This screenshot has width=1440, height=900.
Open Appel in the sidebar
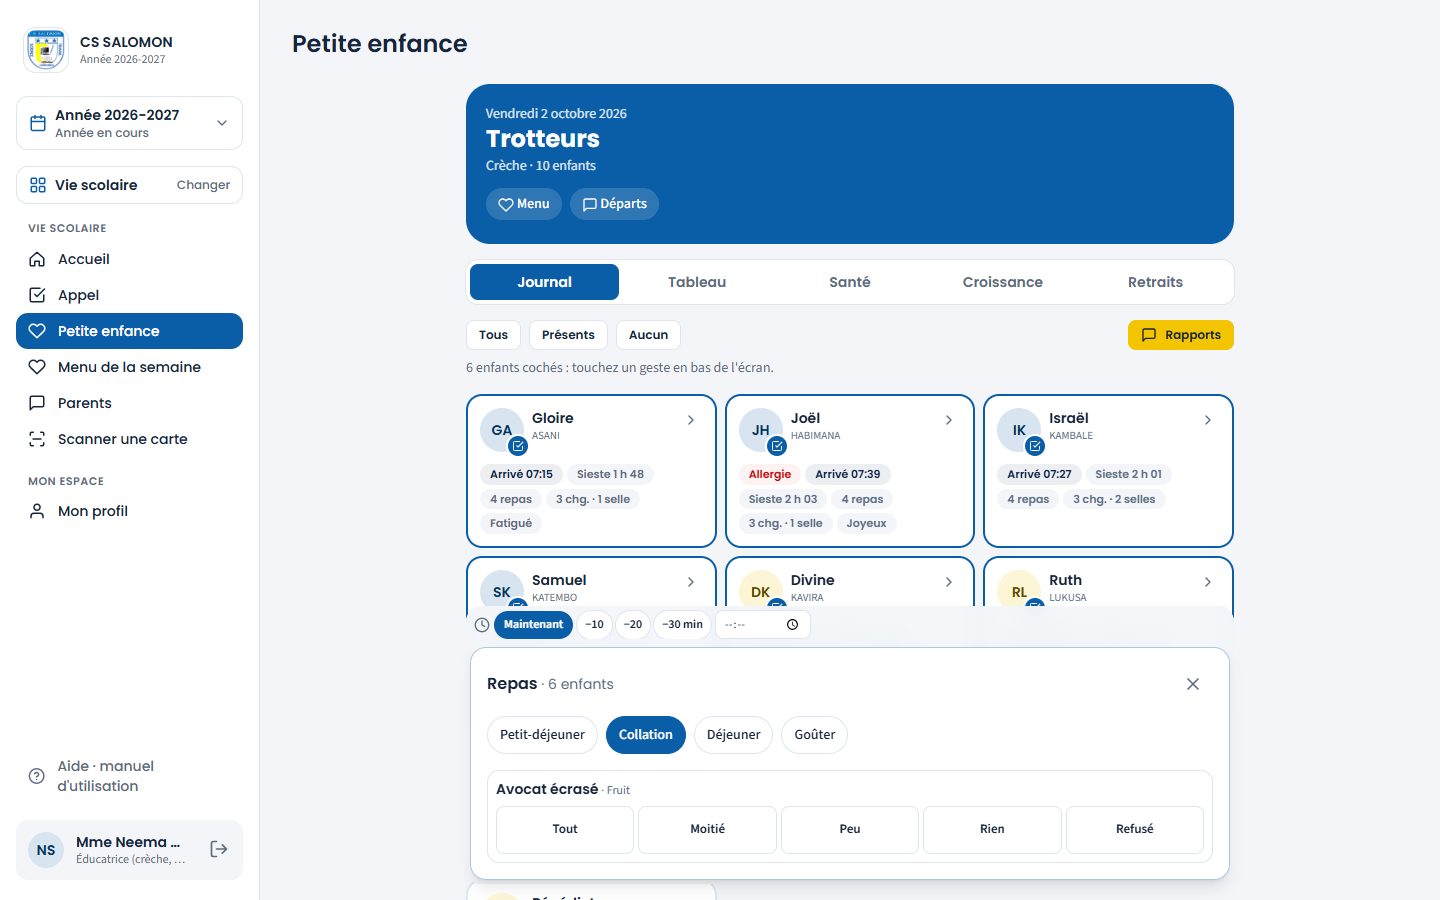click(x=129, y=295)
